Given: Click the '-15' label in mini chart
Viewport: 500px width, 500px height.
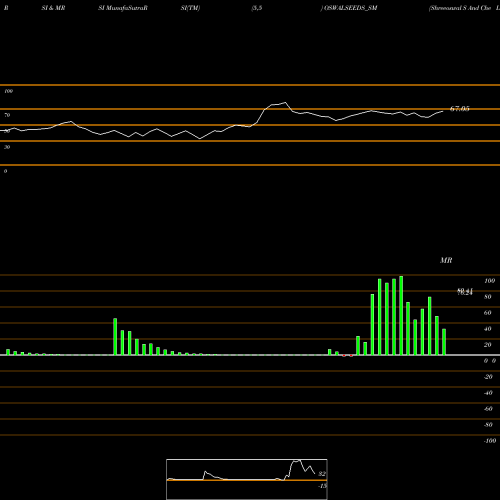Looking at the screenshot, I should coord(322,486).
